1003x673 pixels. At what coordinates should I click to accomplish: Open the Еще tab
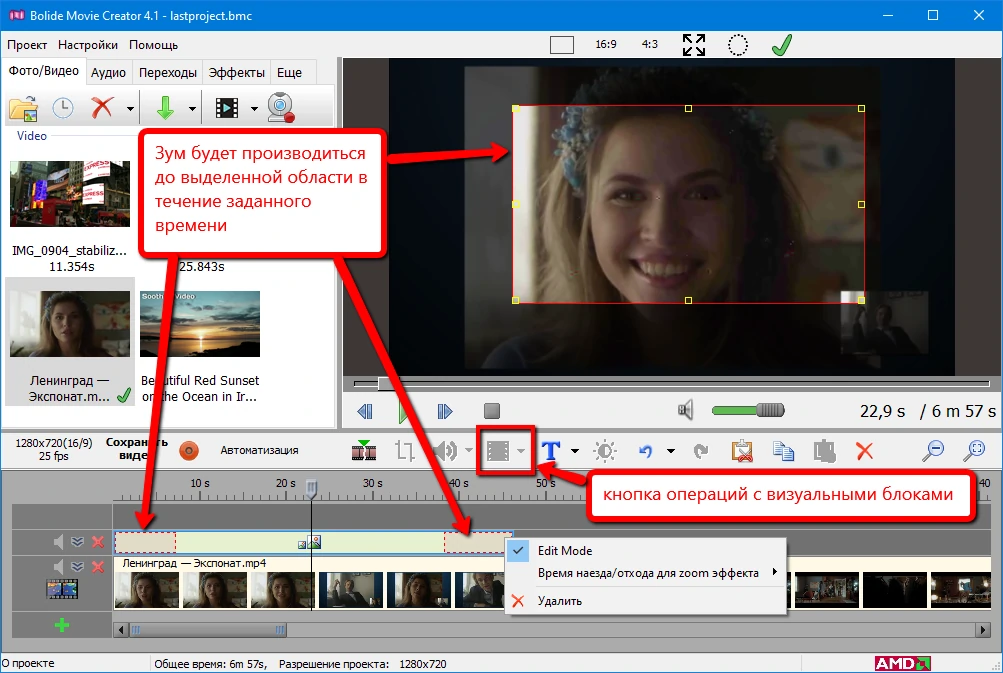pyautogui.click(x=289, y=73)
